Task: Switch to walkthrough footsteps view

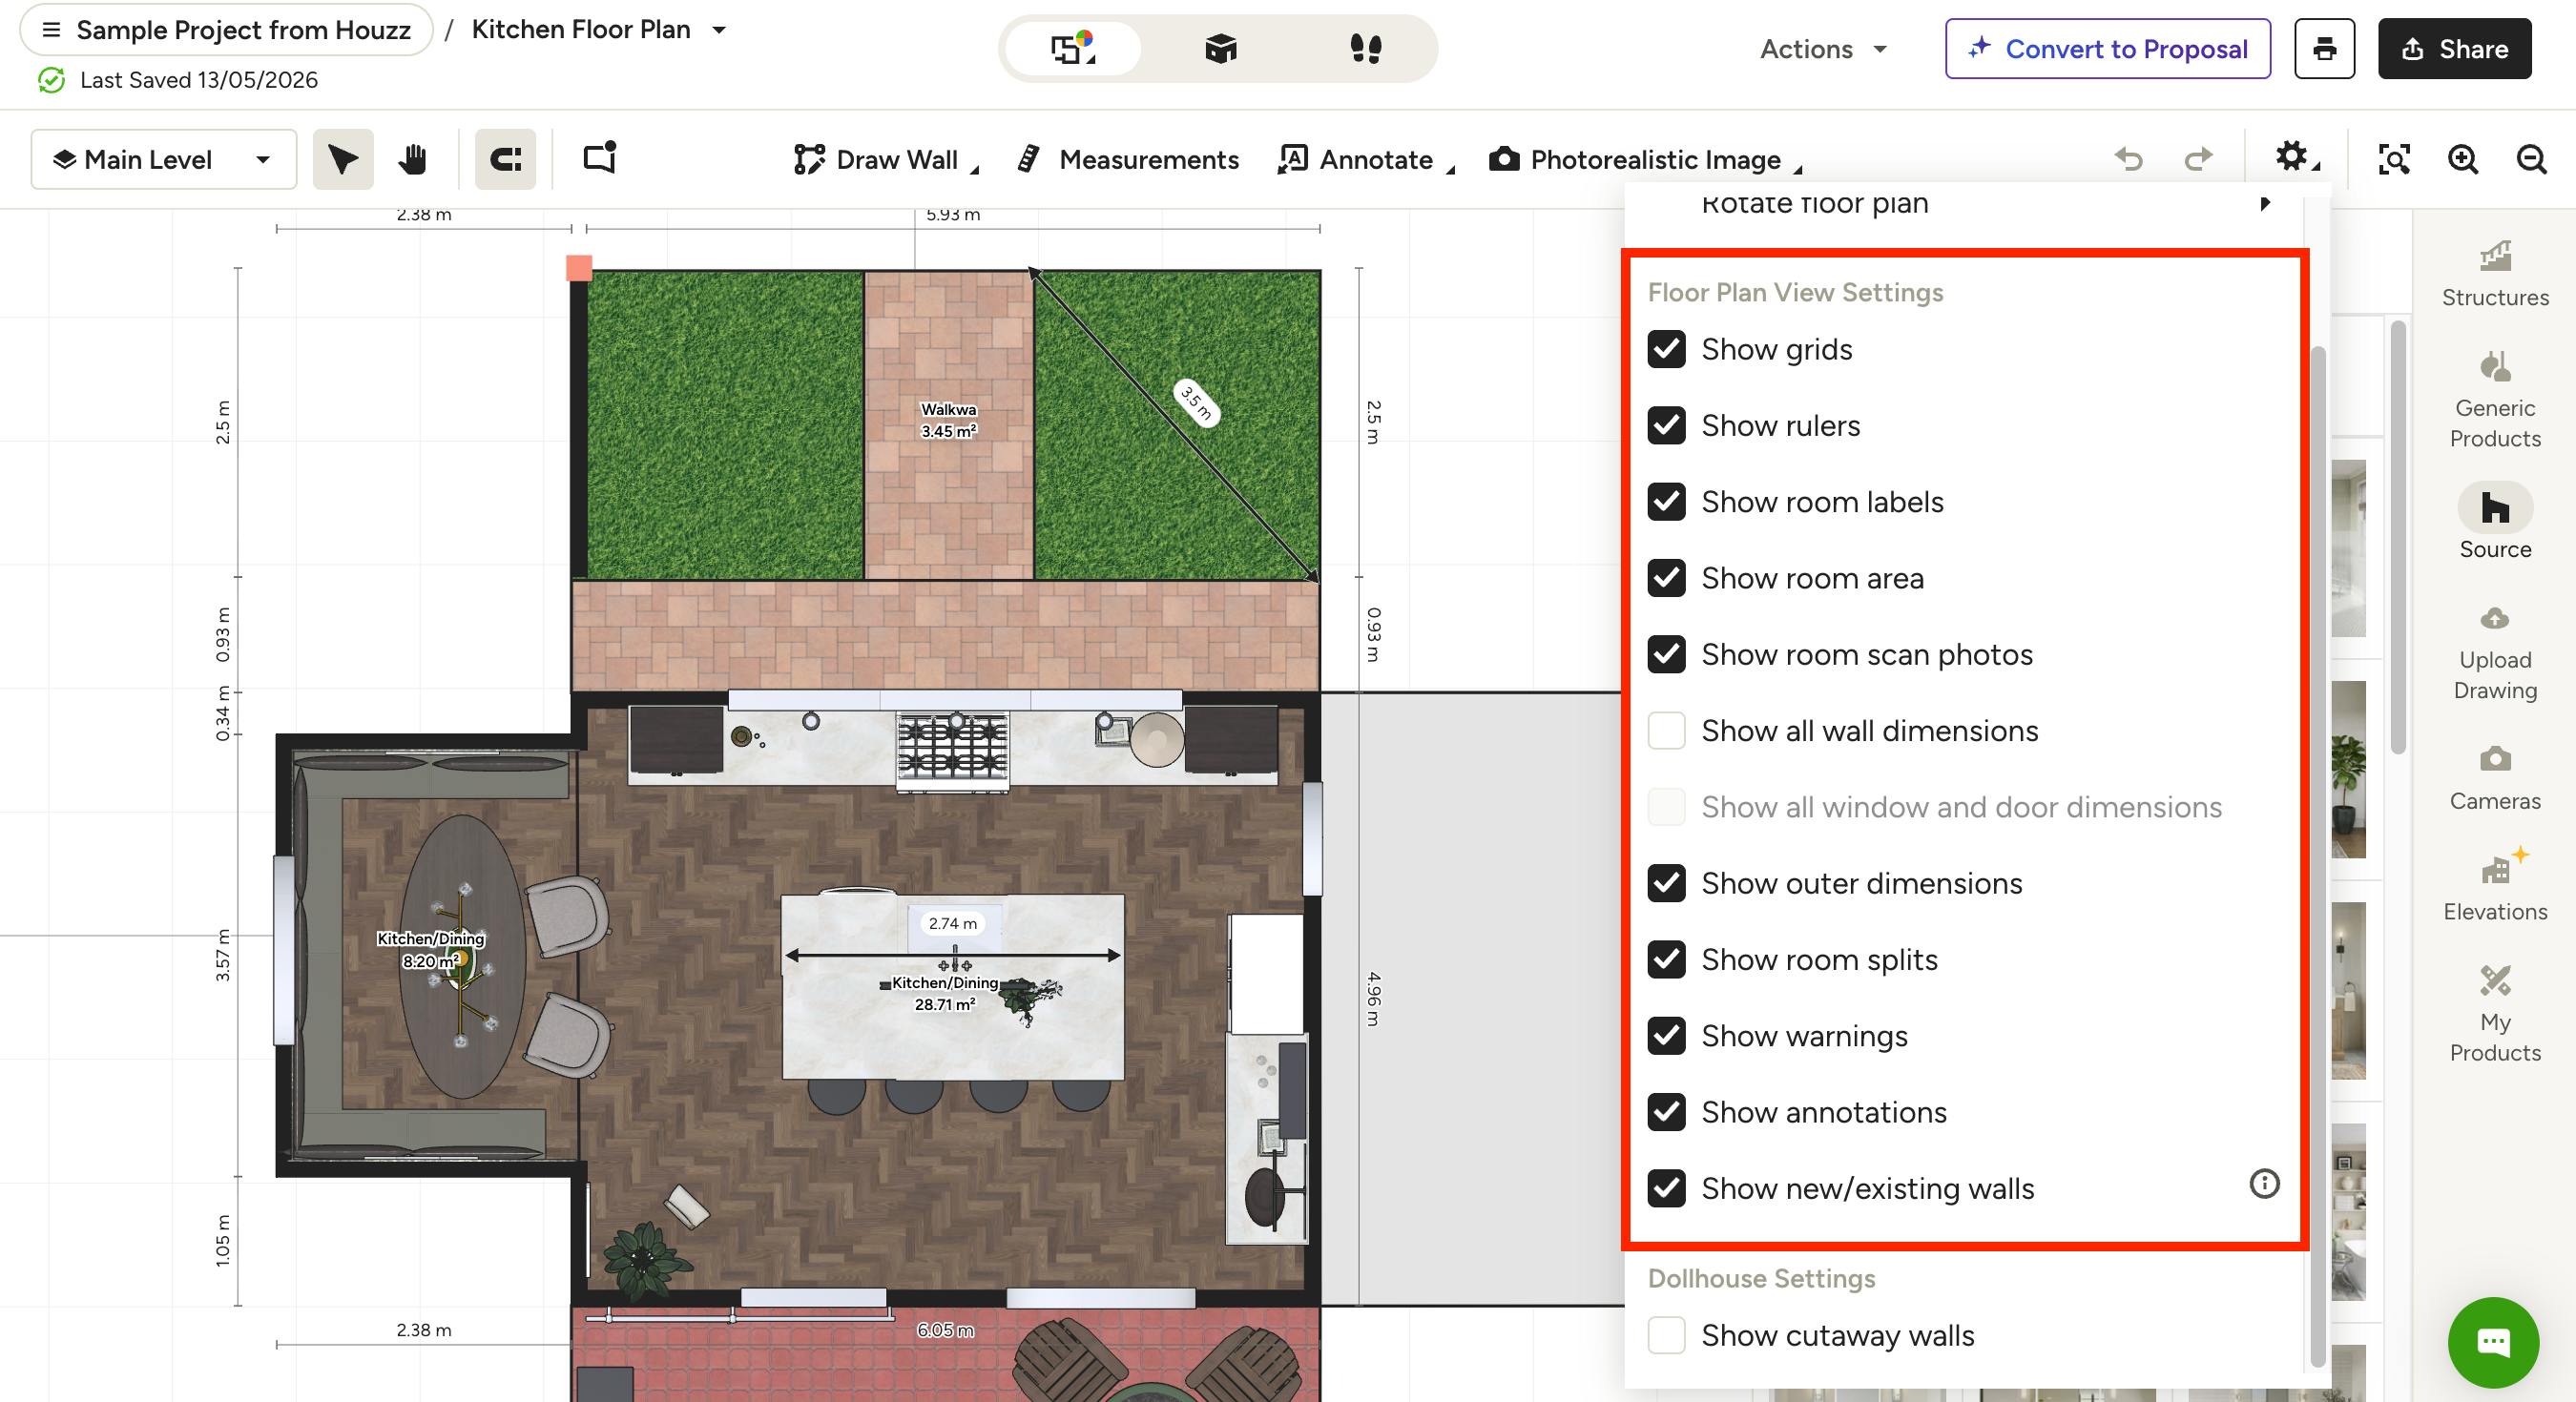Action: click(x=1366, y=48)
